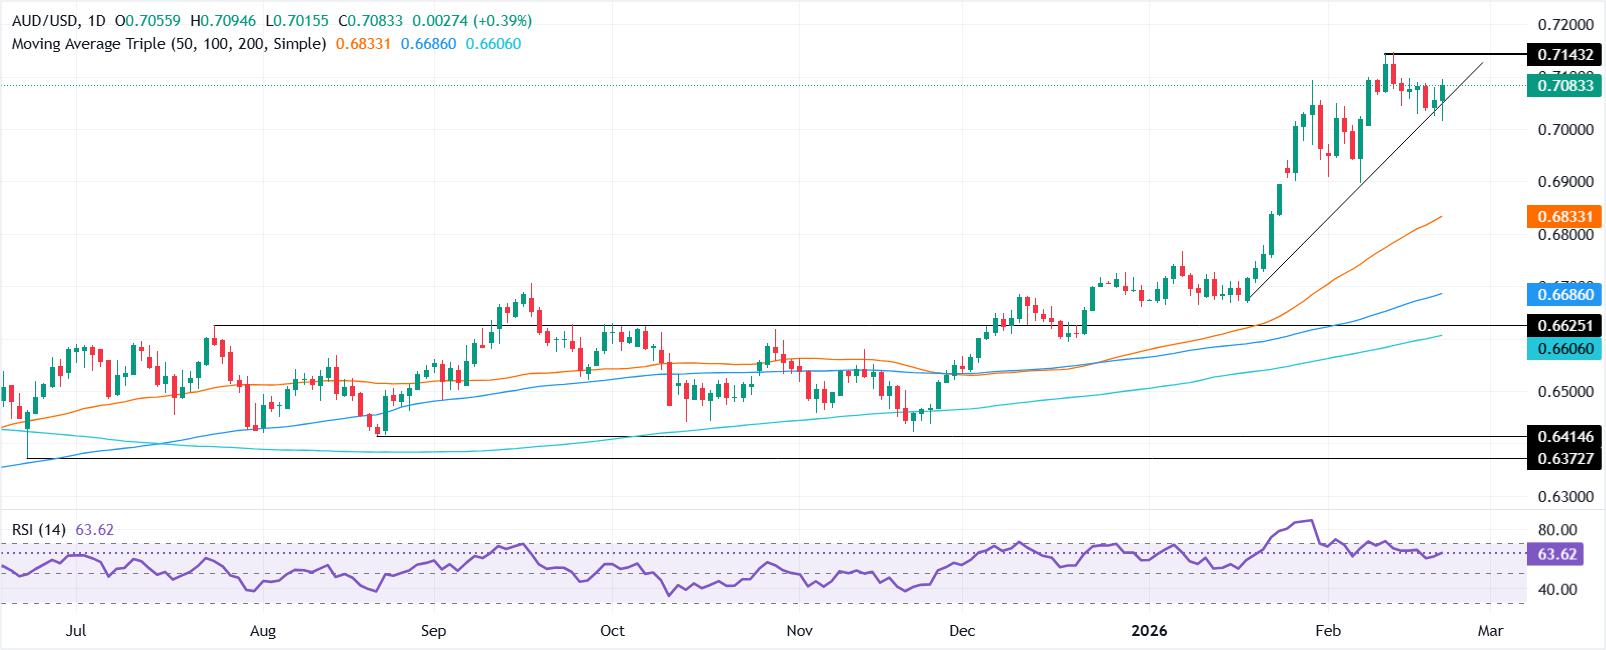Click the Moving Average Triple indicator legend
This screenshot has height=650, width=1606.
click(x=168, y=44)
